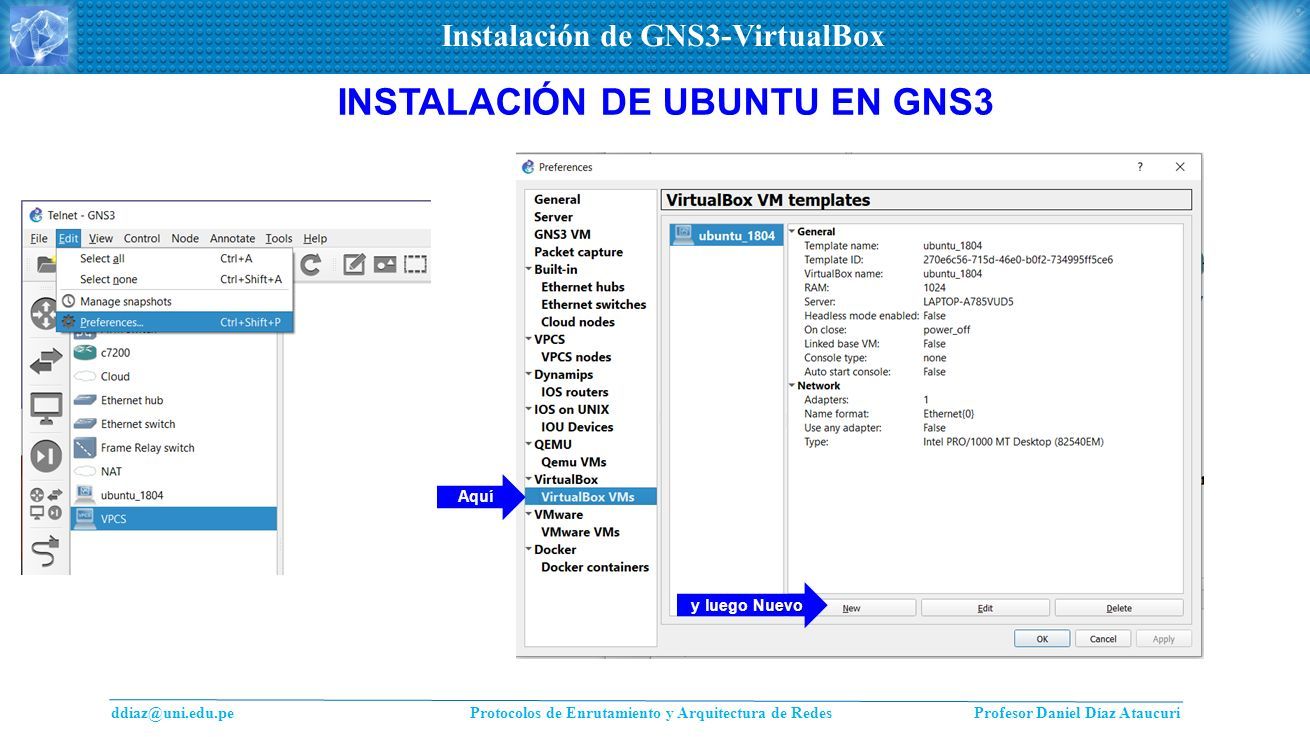Screen dimensions: 1310x737
Task: Open the GNS3 VM preferences page
Action: coord(562,234)
